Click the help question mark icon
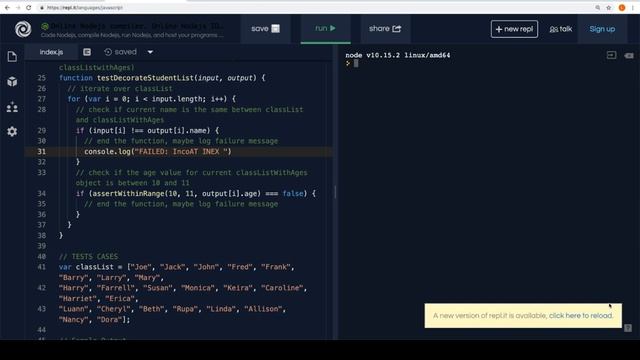Viewport: 640px width, 360px height. click(x=628, y=328)
